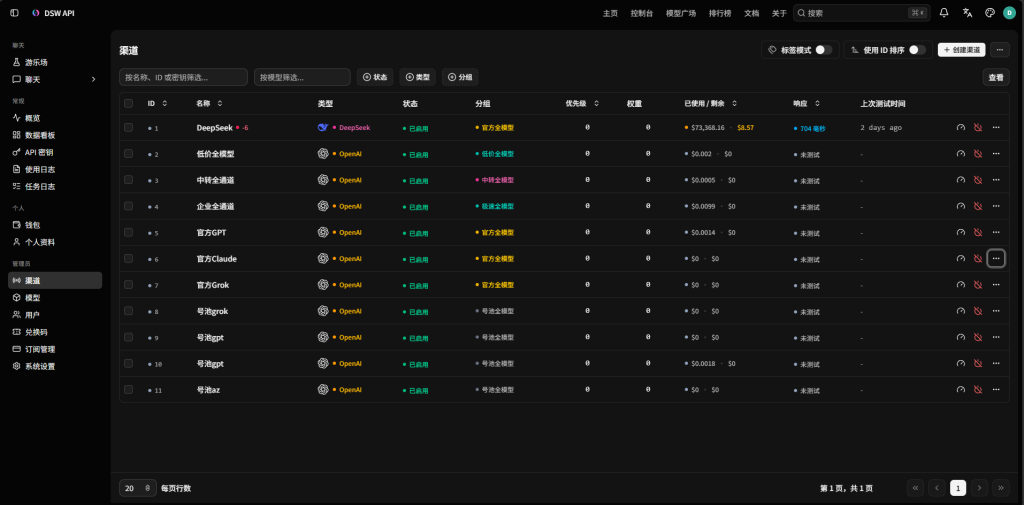Disable the DeepSeek channel with red icon

click(978, 127)
